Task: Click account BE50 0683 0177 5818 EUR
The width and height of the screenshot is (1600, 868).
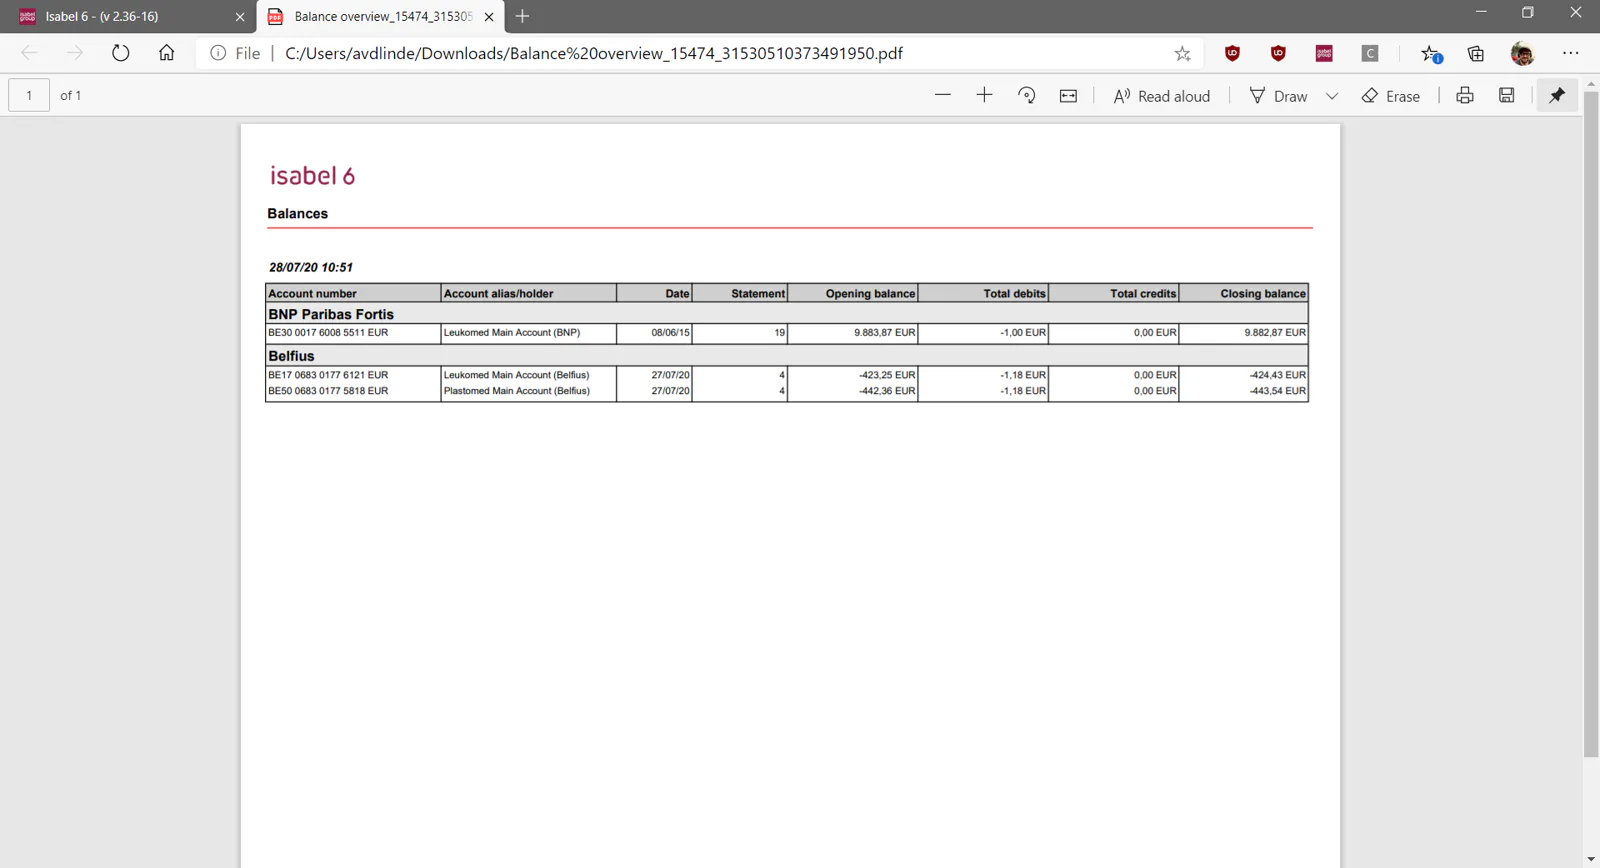Action: click(328, 391)
